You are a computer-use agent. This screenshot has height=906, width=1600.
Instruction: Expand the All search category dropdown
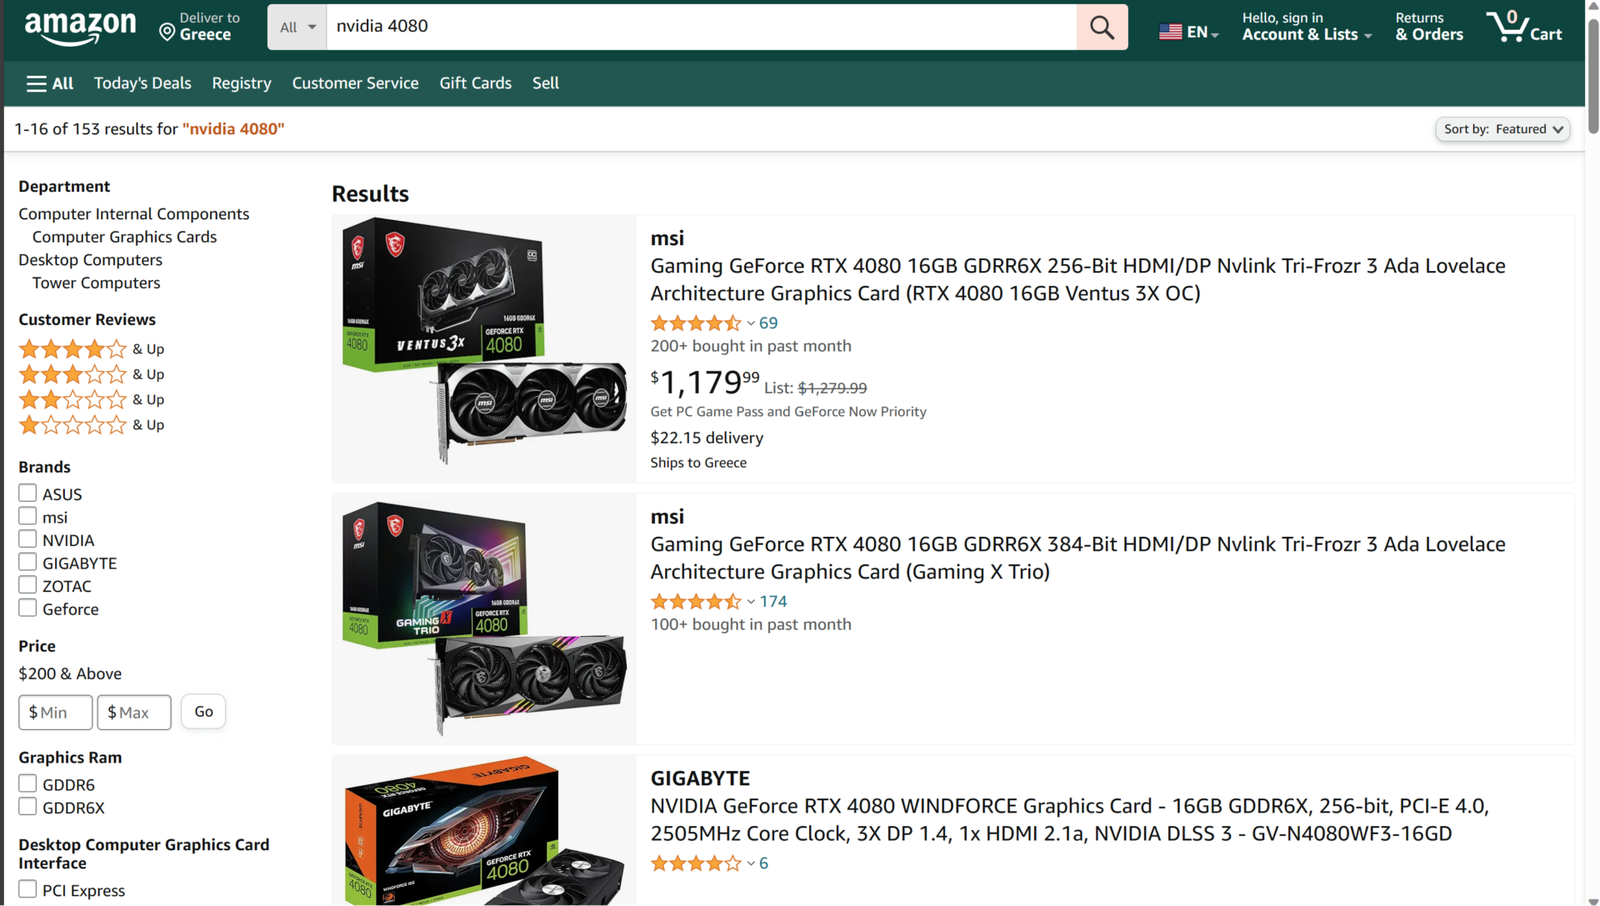(297, 27)
